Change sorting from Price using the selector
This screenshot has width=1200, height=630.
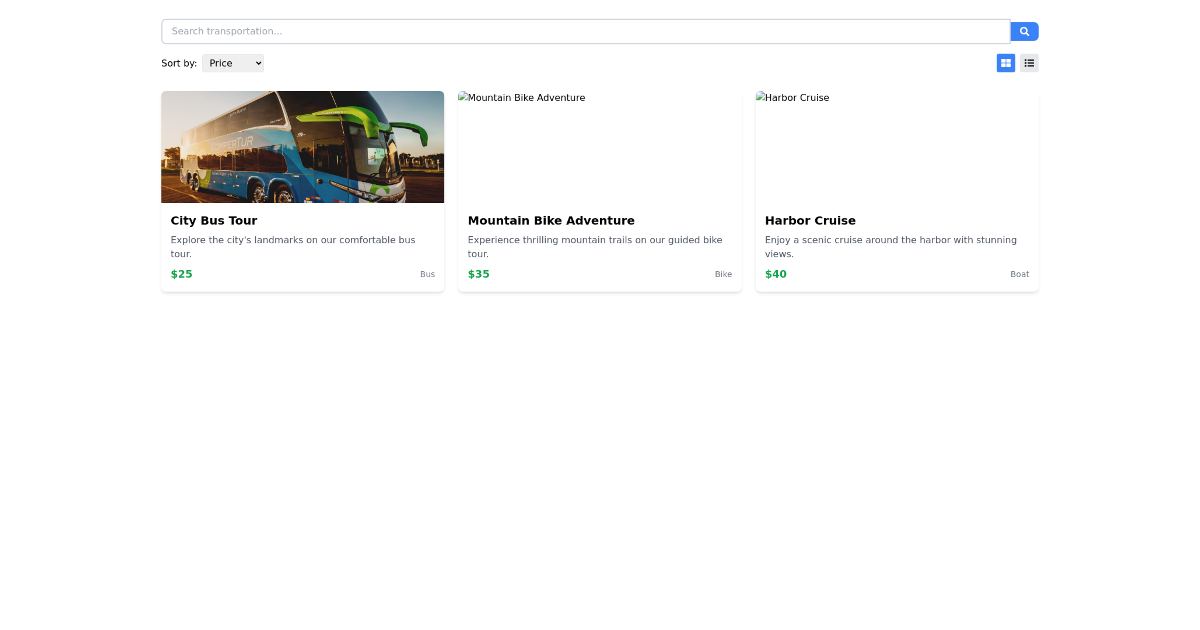point(232,63)
